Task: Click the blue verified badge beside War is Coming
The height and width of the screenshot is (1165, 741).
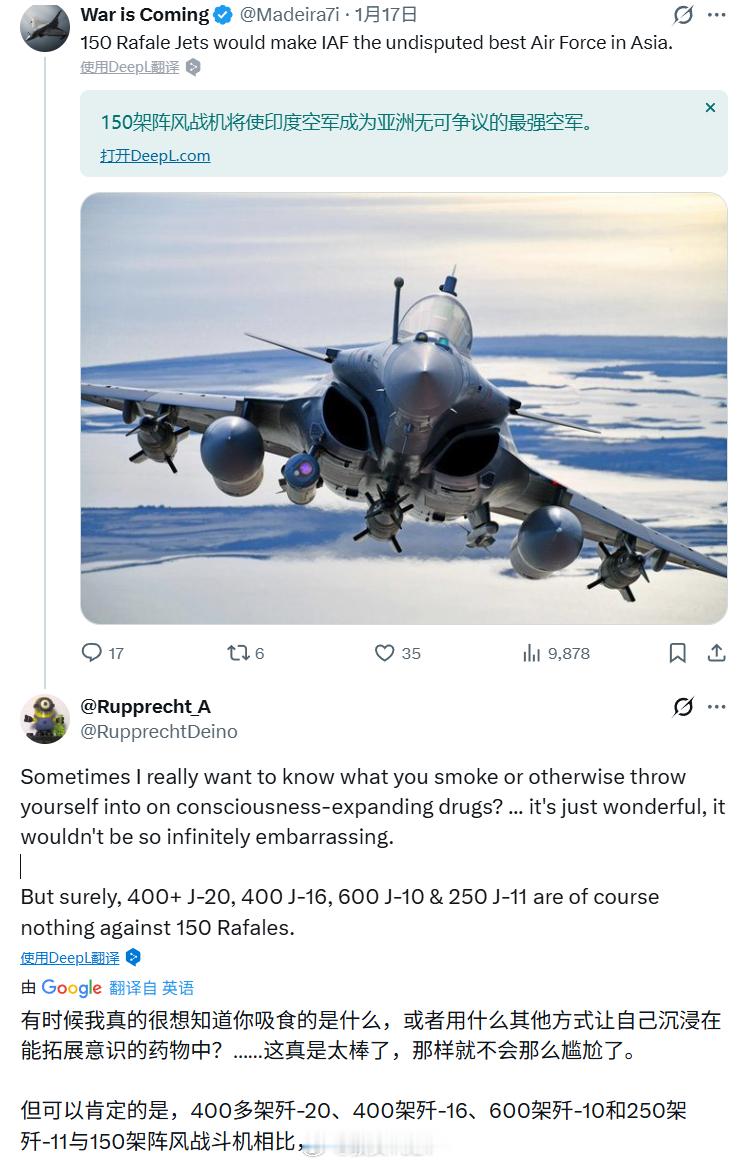Action: click(x=223, y=15)
